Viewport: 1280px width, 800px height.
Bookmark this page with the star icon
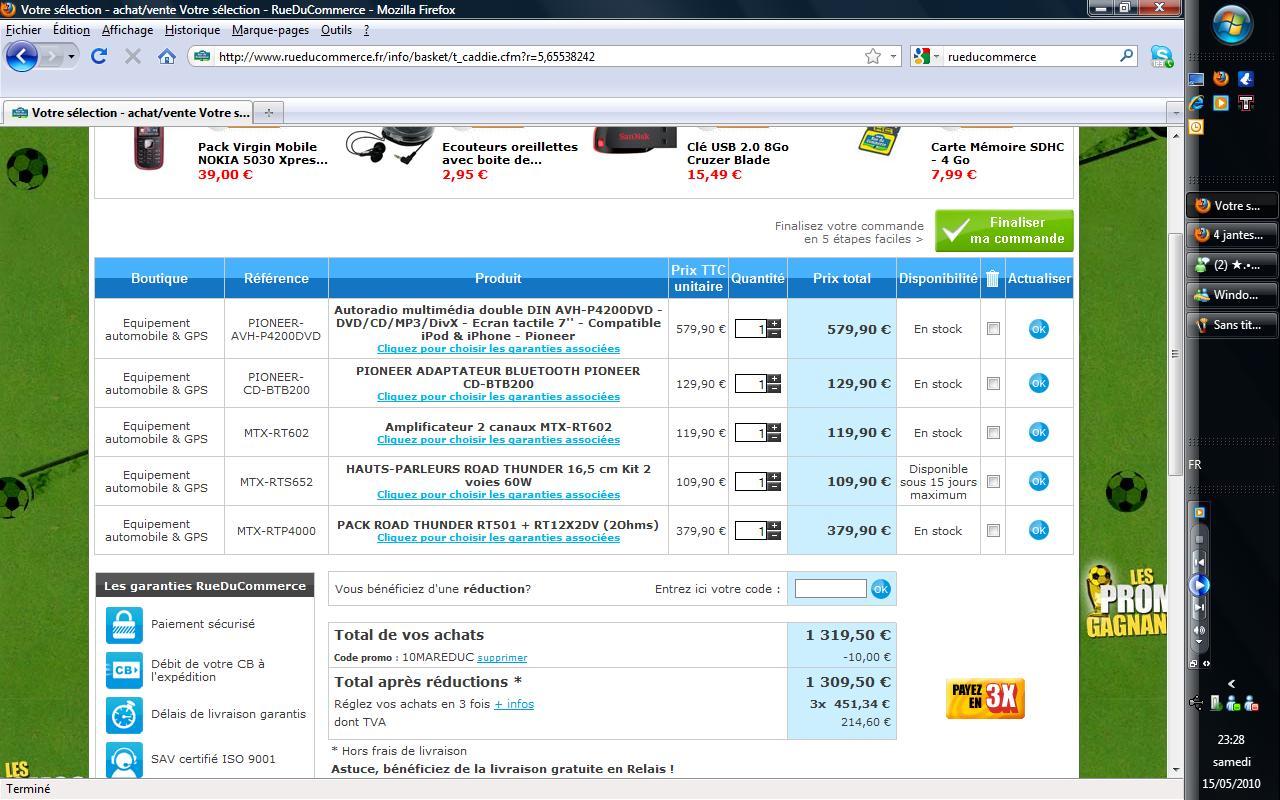(x=873, y=56)
